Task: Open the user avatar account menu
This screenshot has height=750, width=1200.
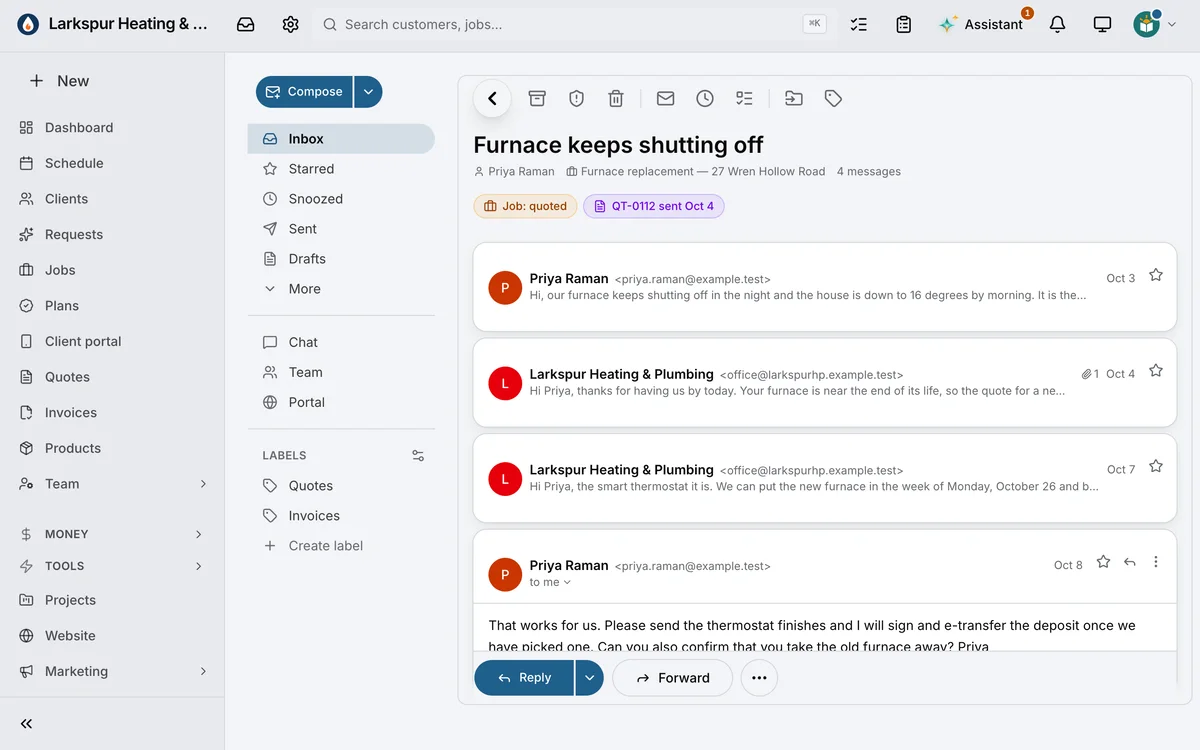Action: [1155, 24]
